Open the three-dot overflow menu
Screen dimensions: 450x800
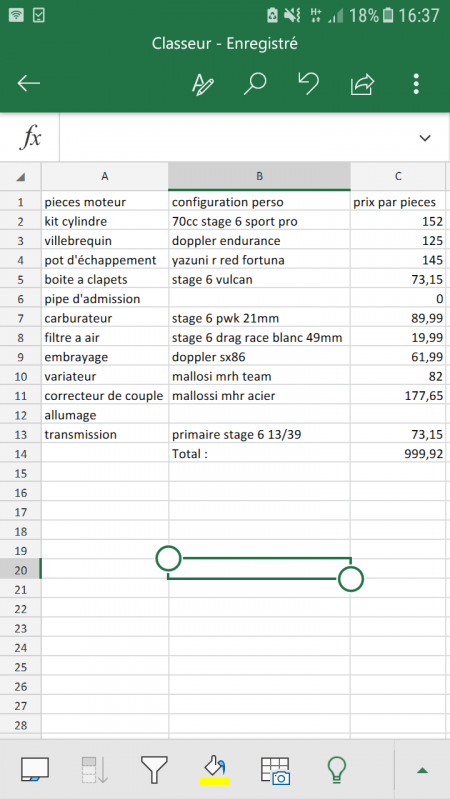pyautogui.click(x=417, y=84)
